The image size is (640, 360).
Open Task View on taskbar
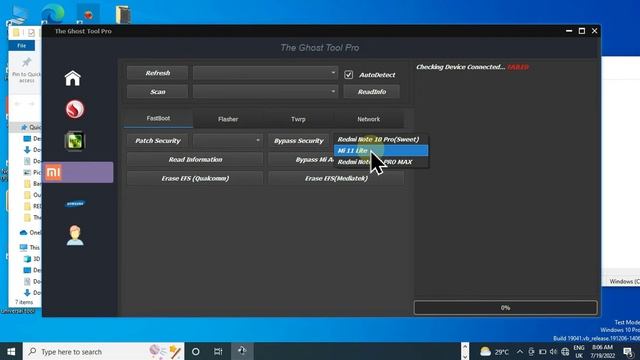click(218, 351)
